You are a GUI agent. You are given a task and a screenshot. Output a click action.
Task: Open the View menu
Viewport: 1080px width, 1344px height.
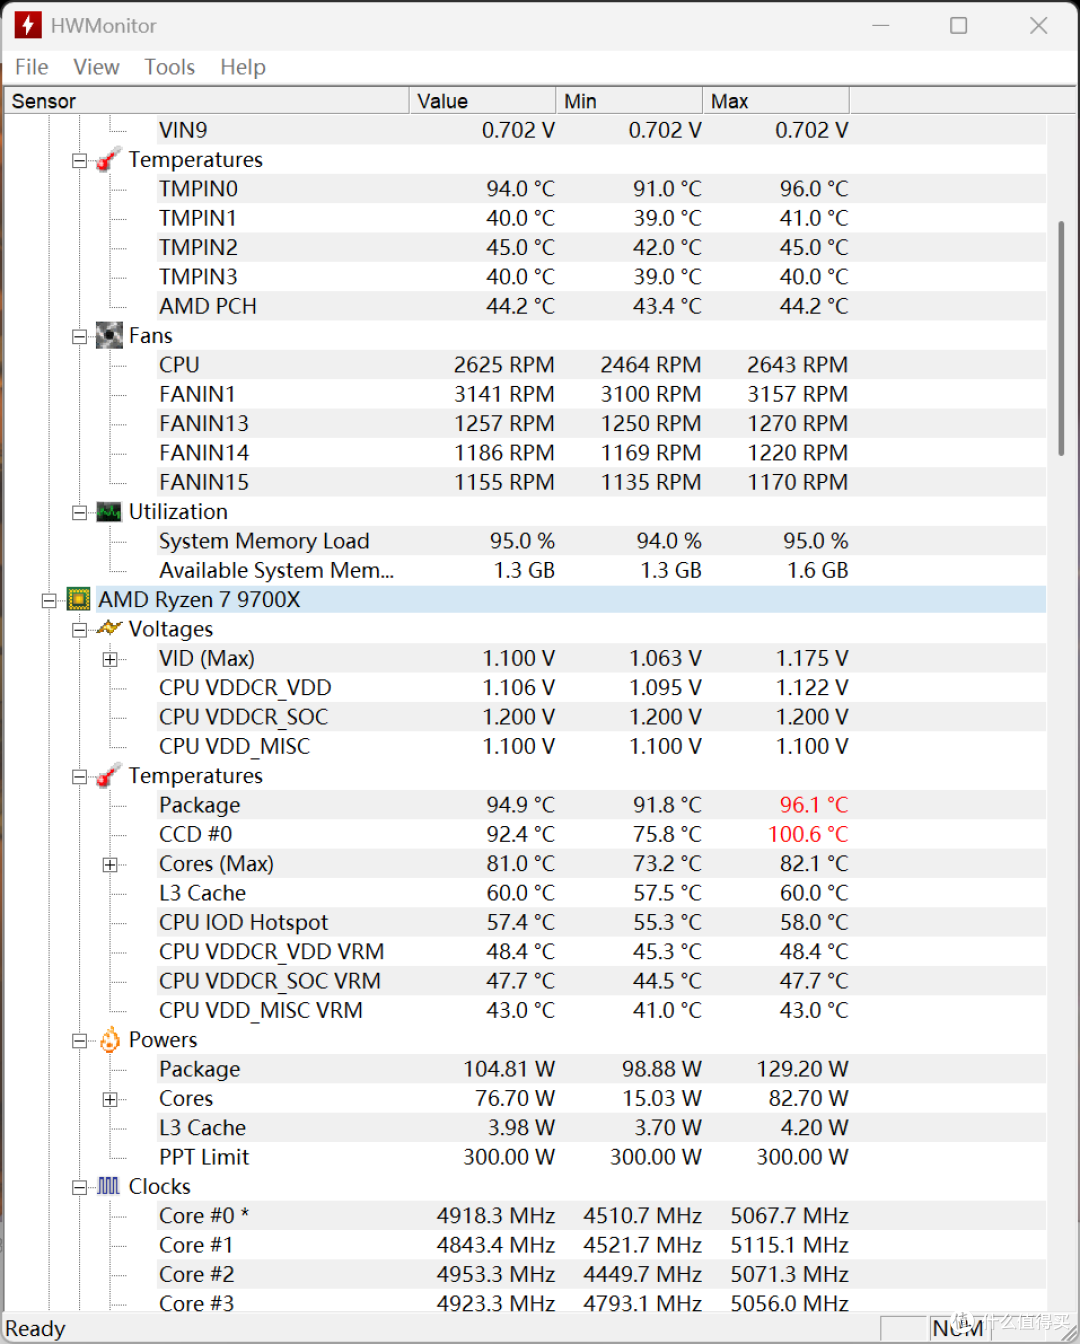(96, 67)
